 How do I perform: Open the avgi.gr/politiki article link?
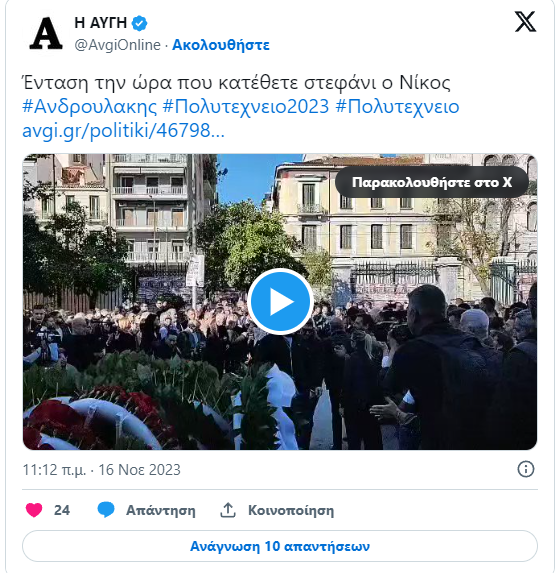point(123,130)
